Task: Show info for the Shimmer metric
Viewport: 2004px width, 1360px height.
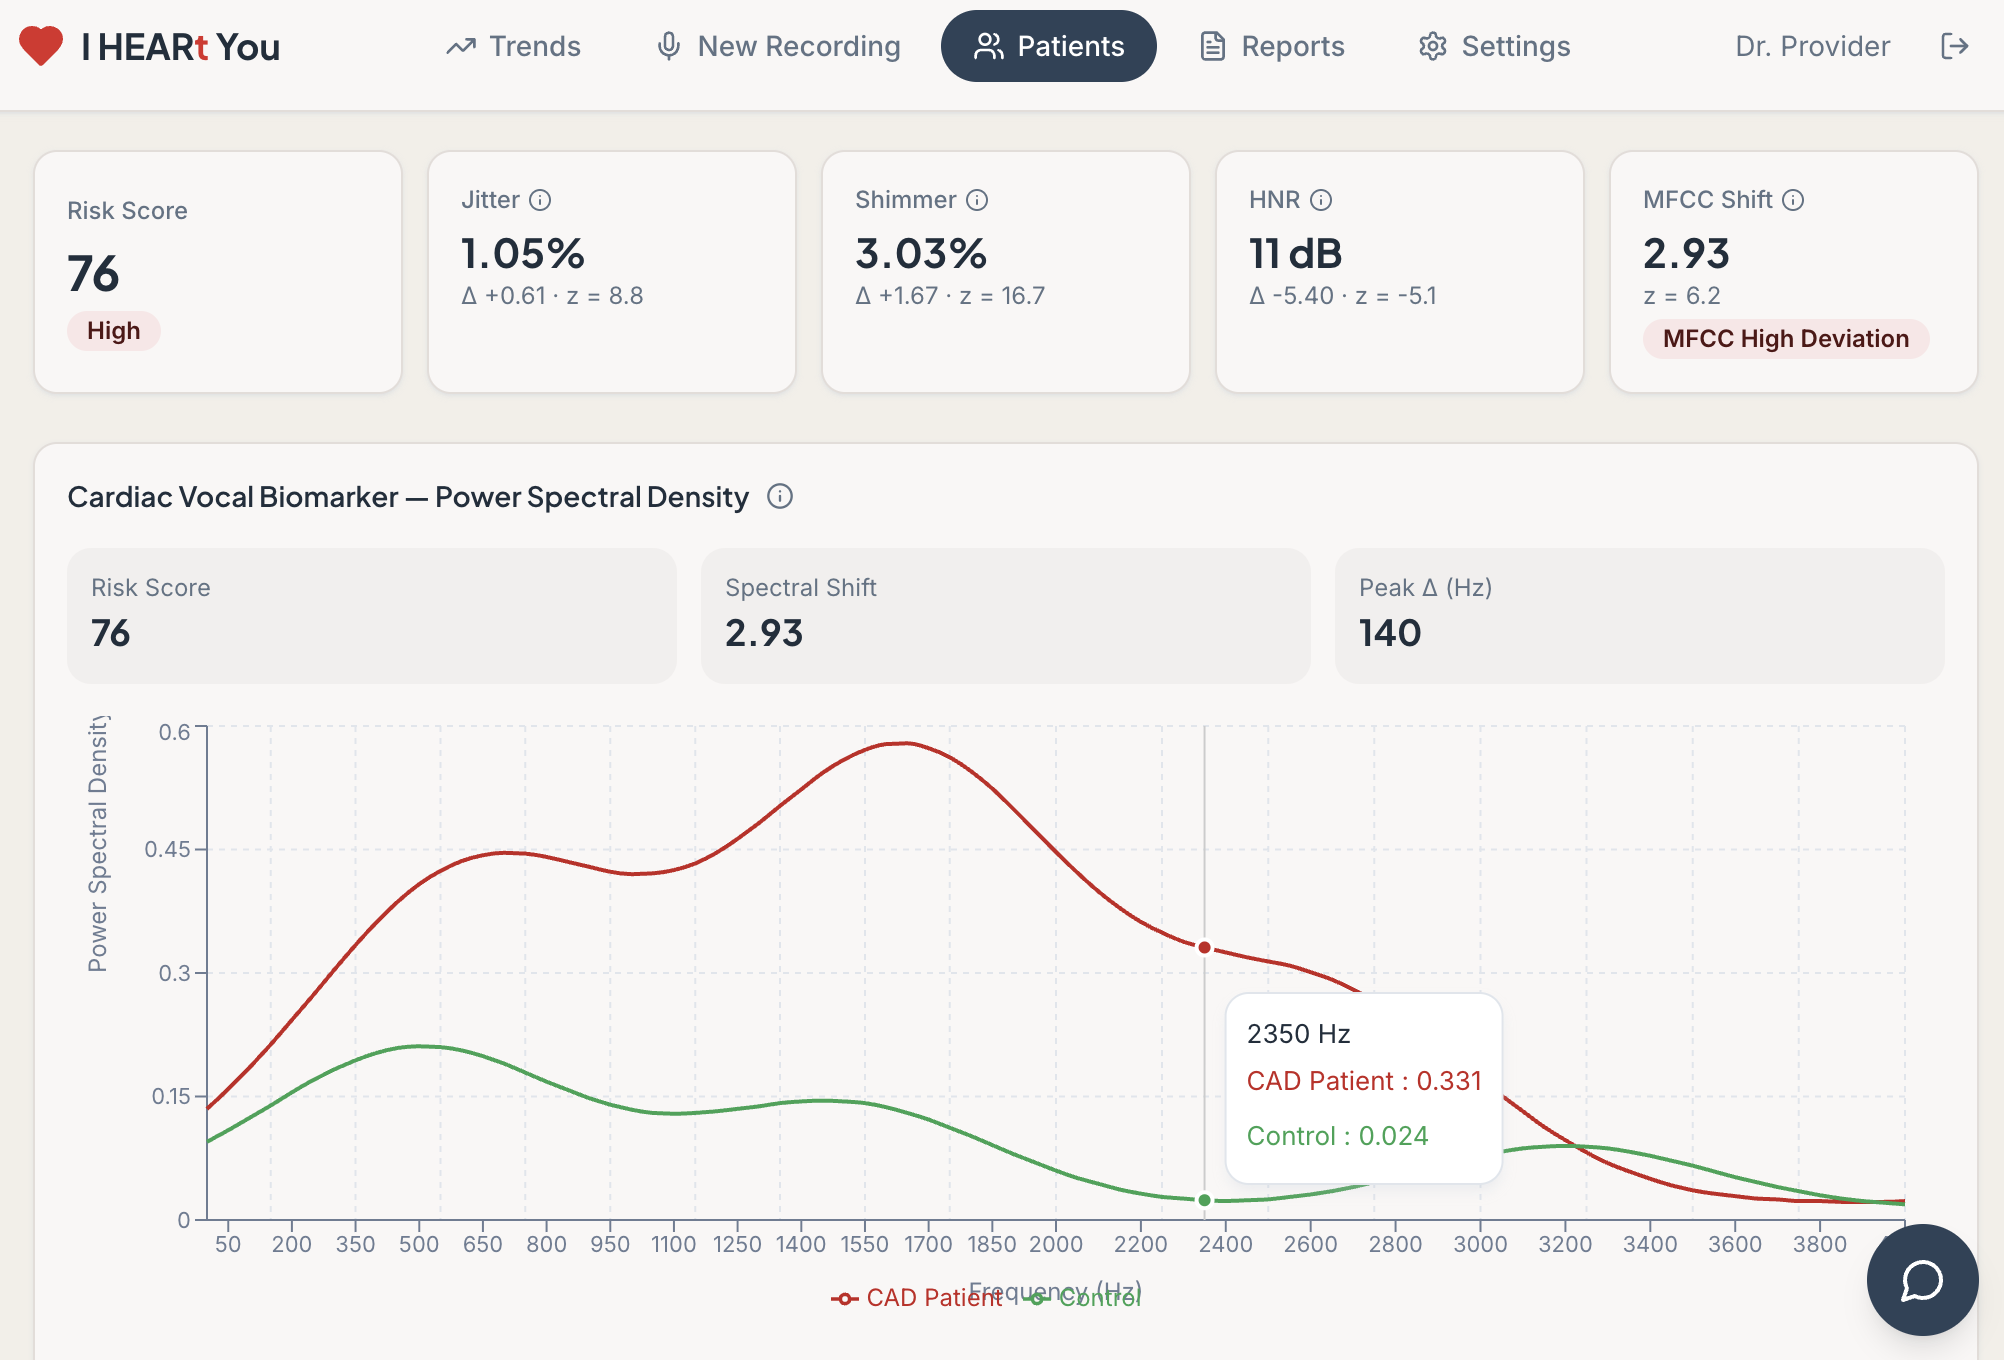Action: (x=977, y=200)
